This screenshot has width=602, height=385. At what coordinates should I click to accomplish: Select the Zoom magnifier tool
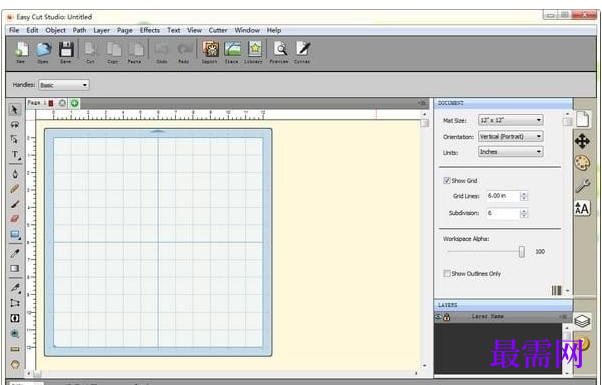coord(15,334)
